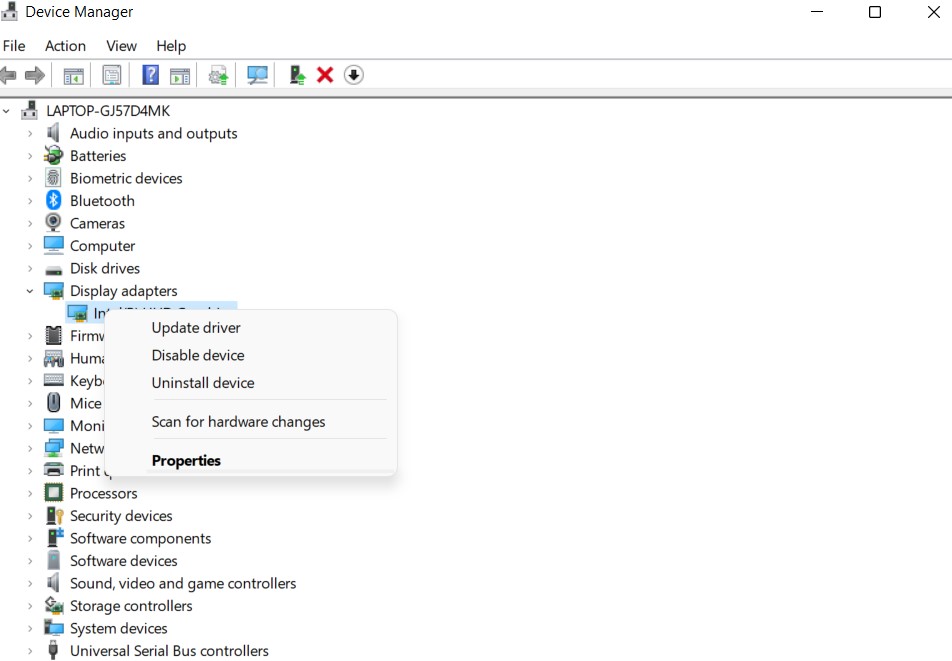Viewport: 952px width, 661px height.
Task: Choose Update driver from the context menu
Action: point(196,328)
